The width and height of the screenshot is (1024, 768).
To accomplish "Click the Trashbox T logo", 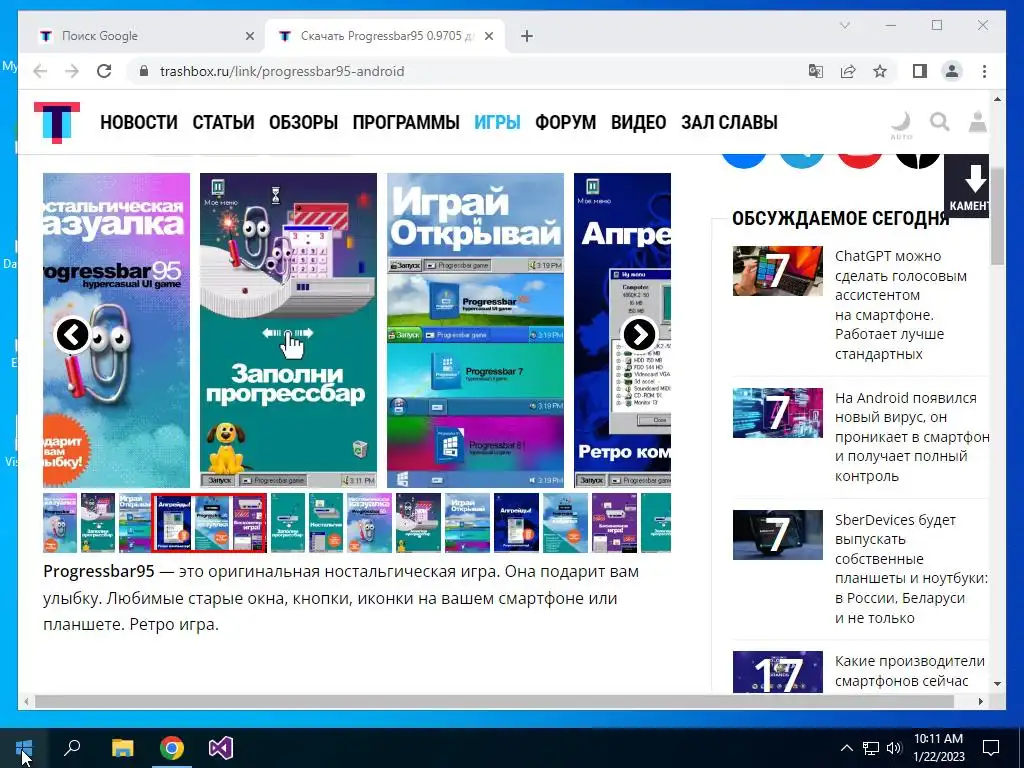I will point(57,122).
